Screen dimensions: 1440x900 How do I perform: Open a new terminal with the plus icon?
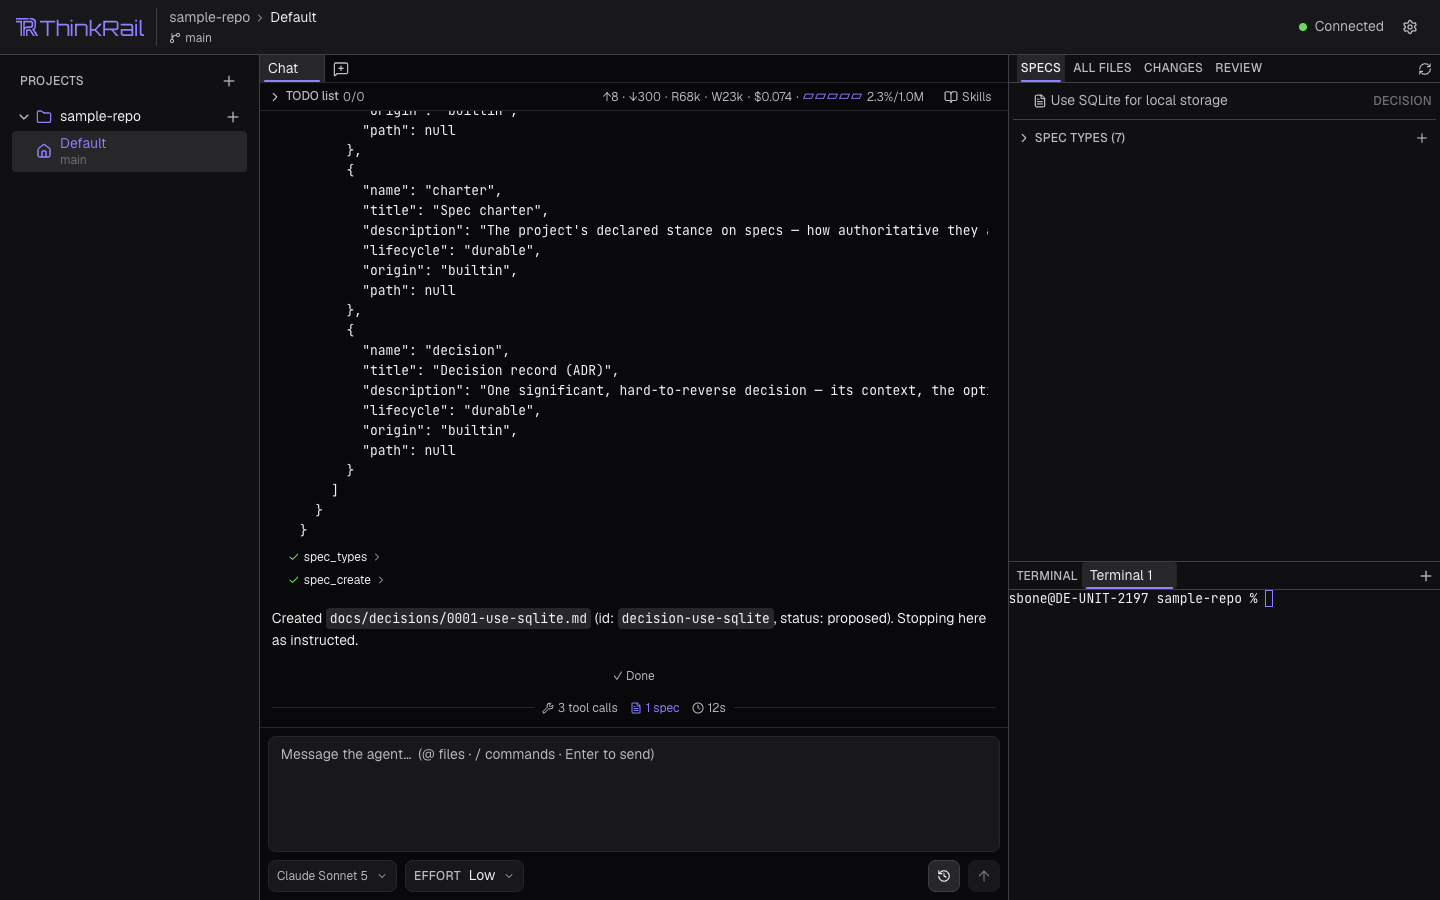(x=1426, y=576)
